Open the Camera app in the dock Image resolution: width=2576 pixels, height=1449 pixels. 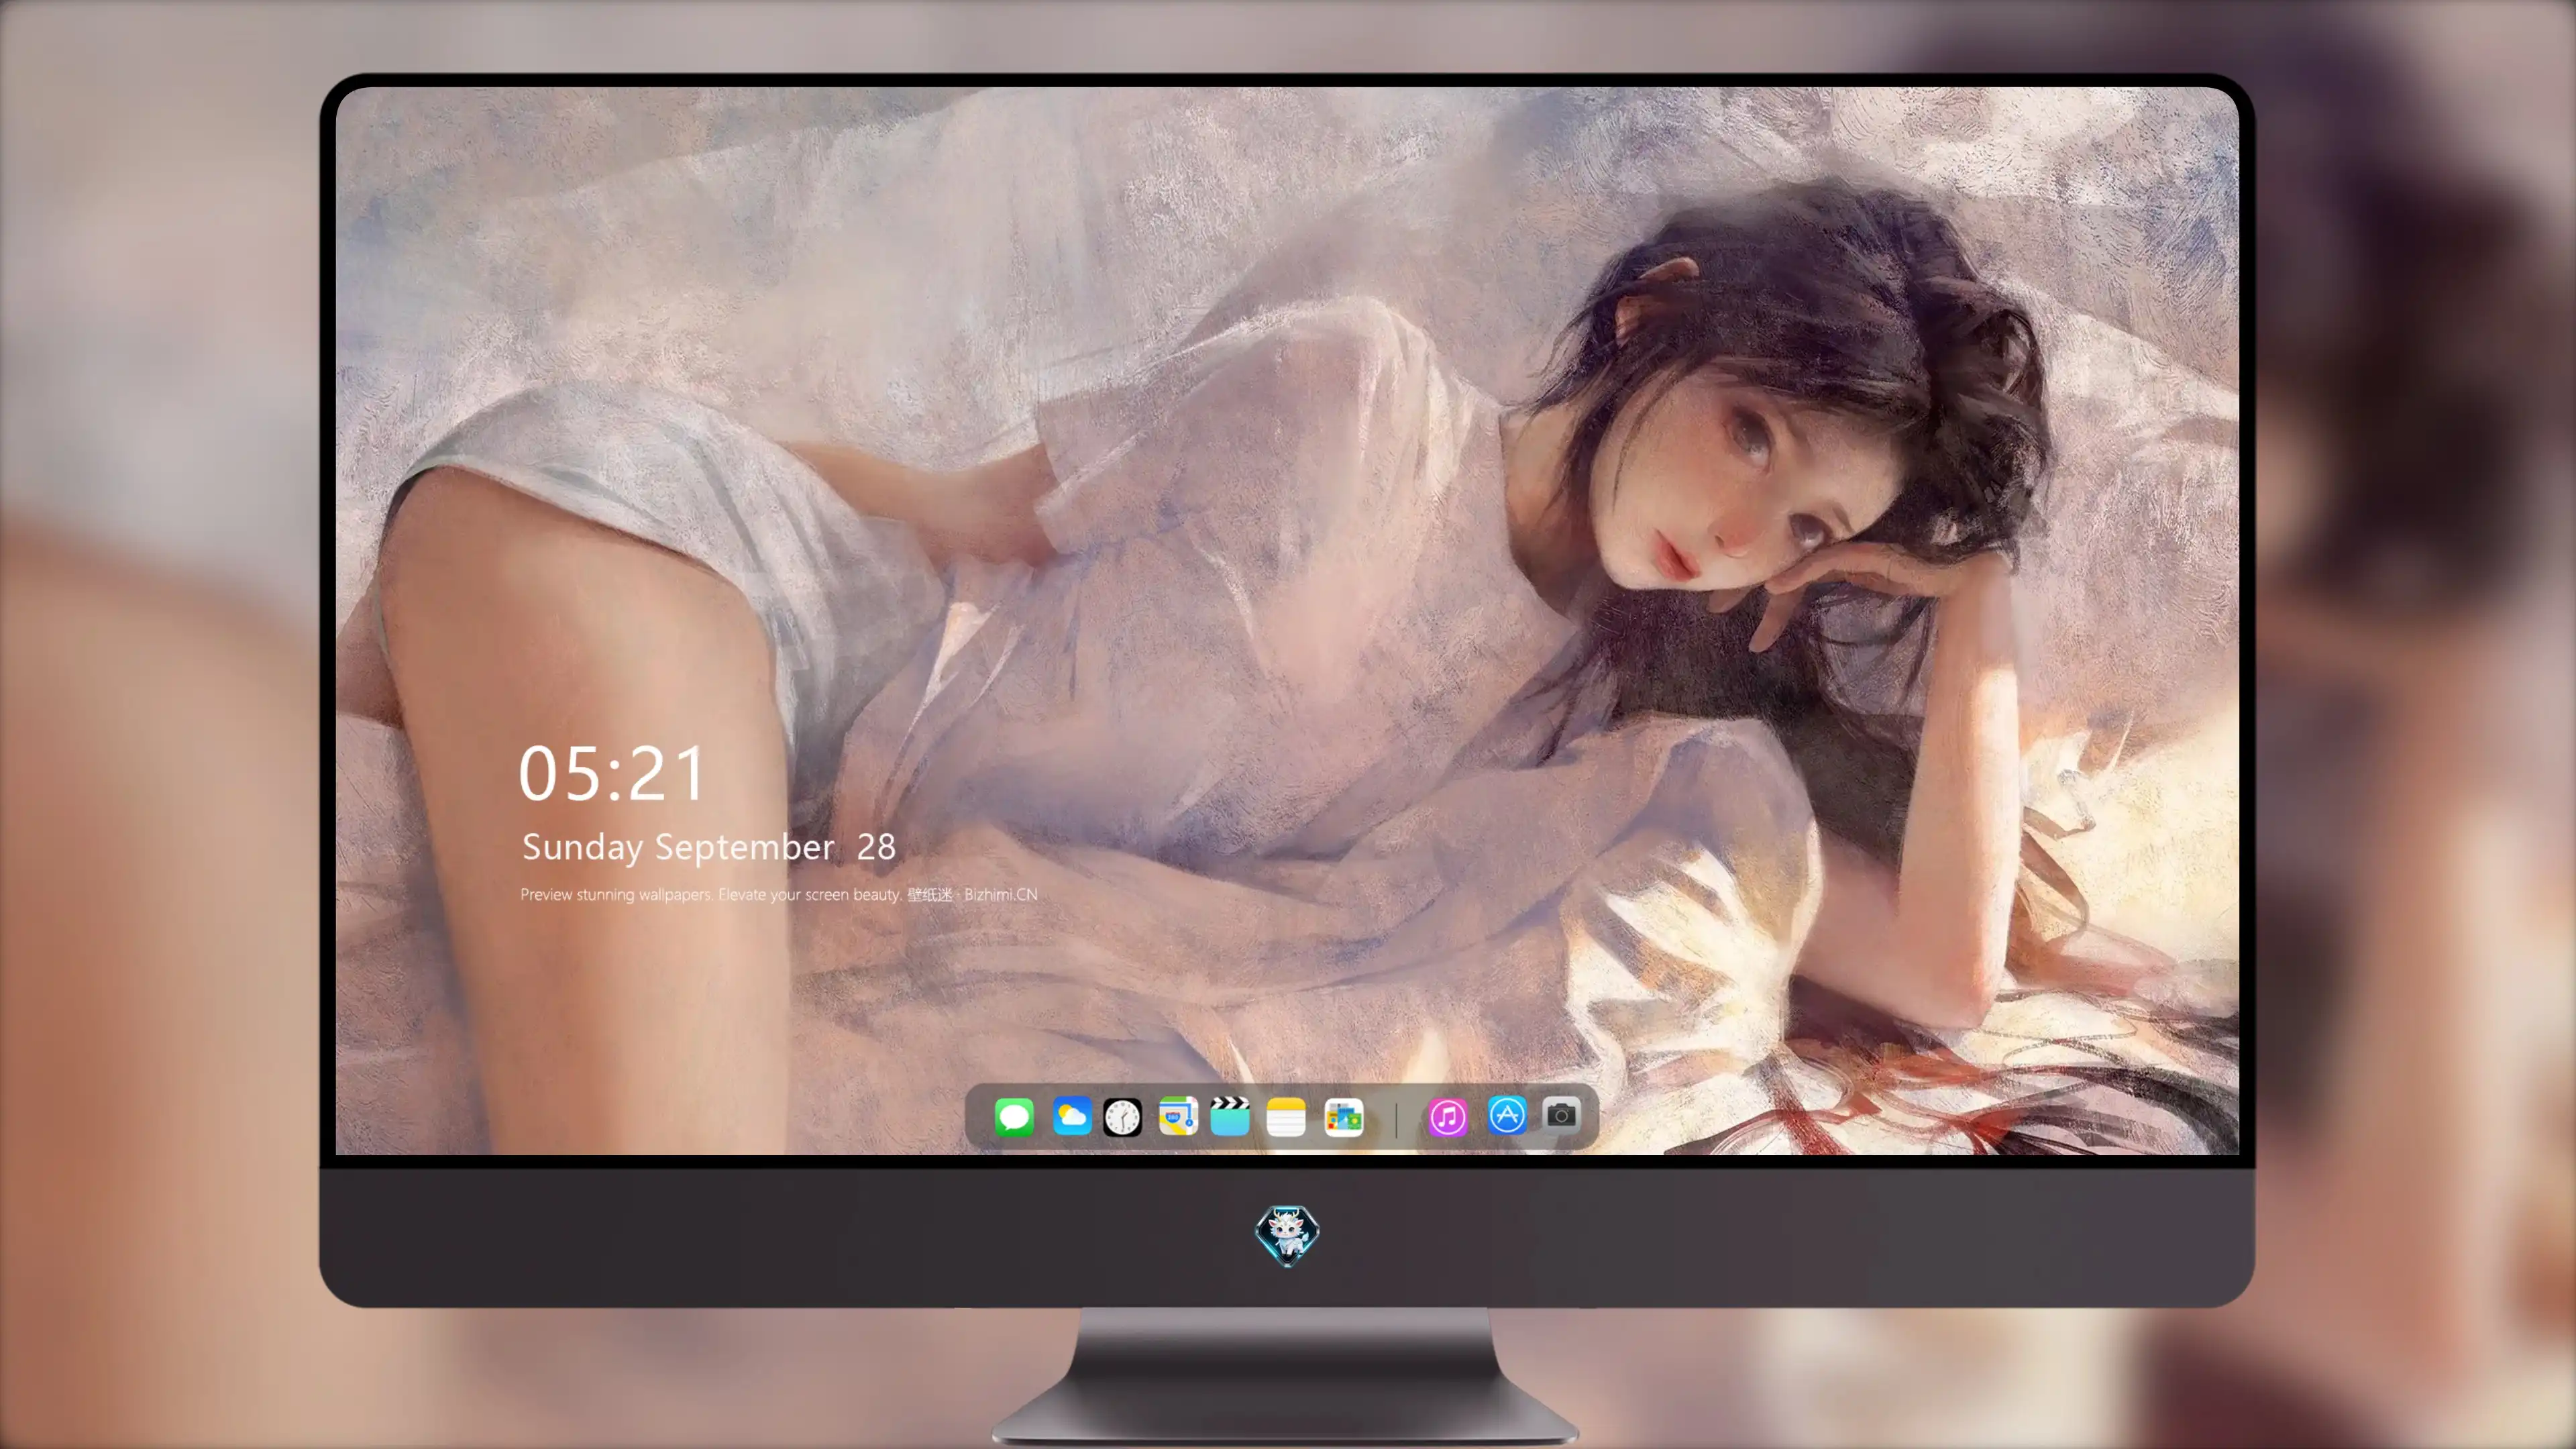pos(1561,1115)
